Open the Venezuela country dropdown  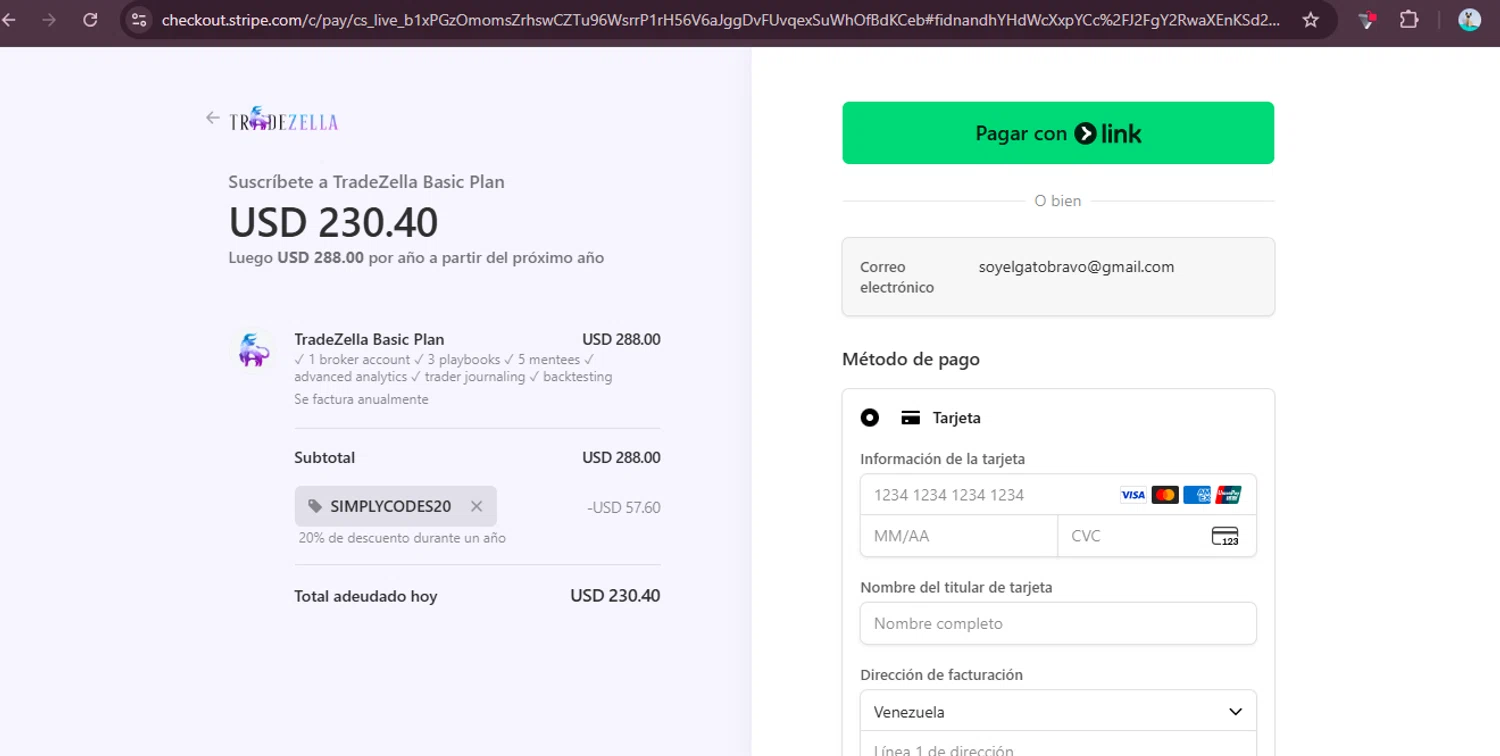click(1058, 712)
